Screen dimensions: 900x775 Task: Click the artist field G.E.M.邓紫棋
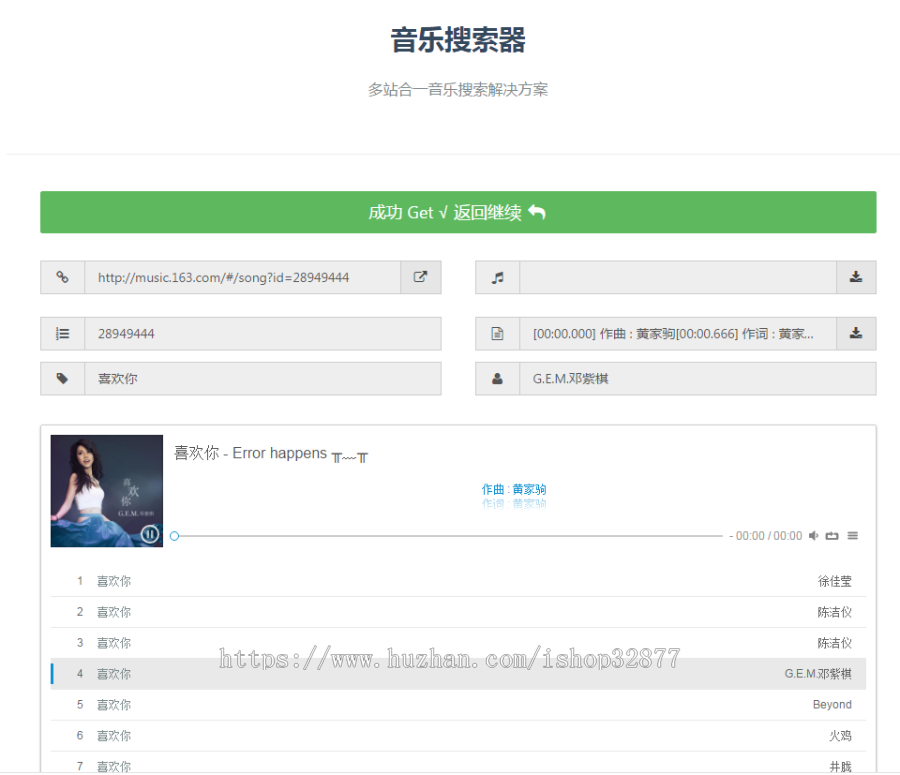point(698,378)
